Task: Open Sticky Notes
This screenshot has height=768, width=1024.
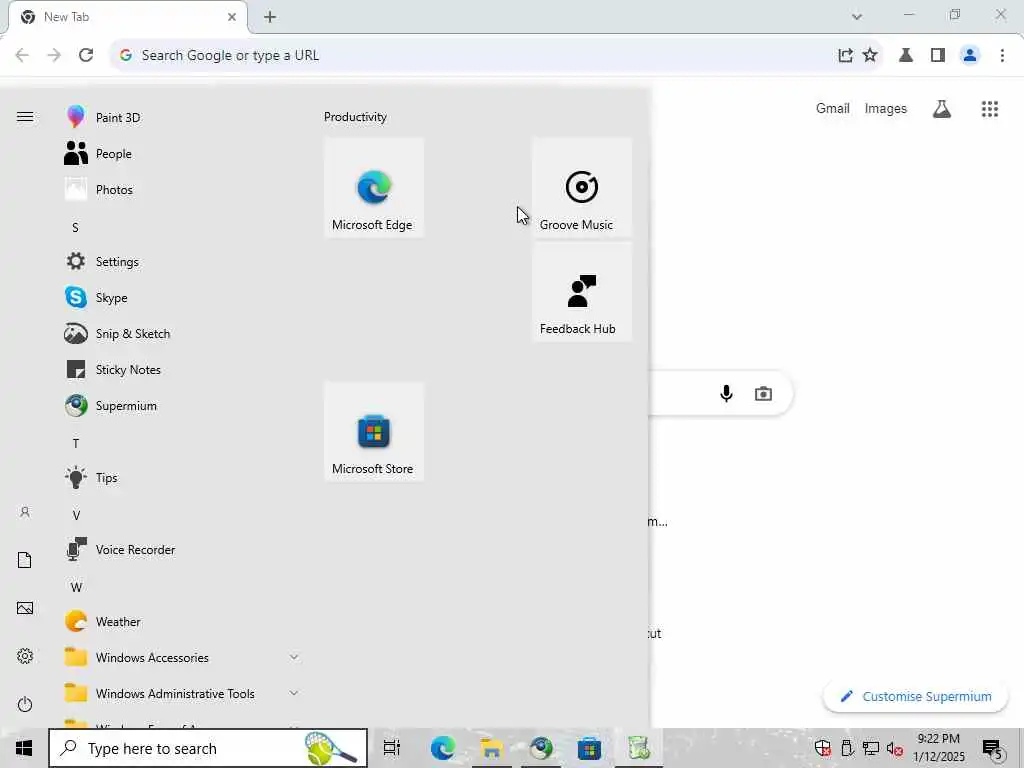Action: pyautogui.click(x=183, y=370)
